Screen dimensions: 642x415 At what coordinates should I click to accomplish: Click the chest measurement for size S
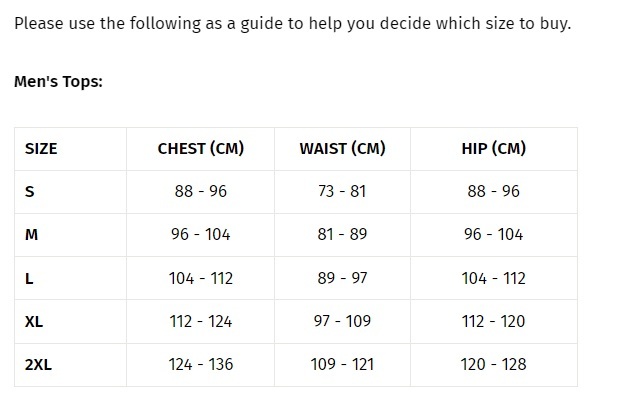tap(201, 192)
